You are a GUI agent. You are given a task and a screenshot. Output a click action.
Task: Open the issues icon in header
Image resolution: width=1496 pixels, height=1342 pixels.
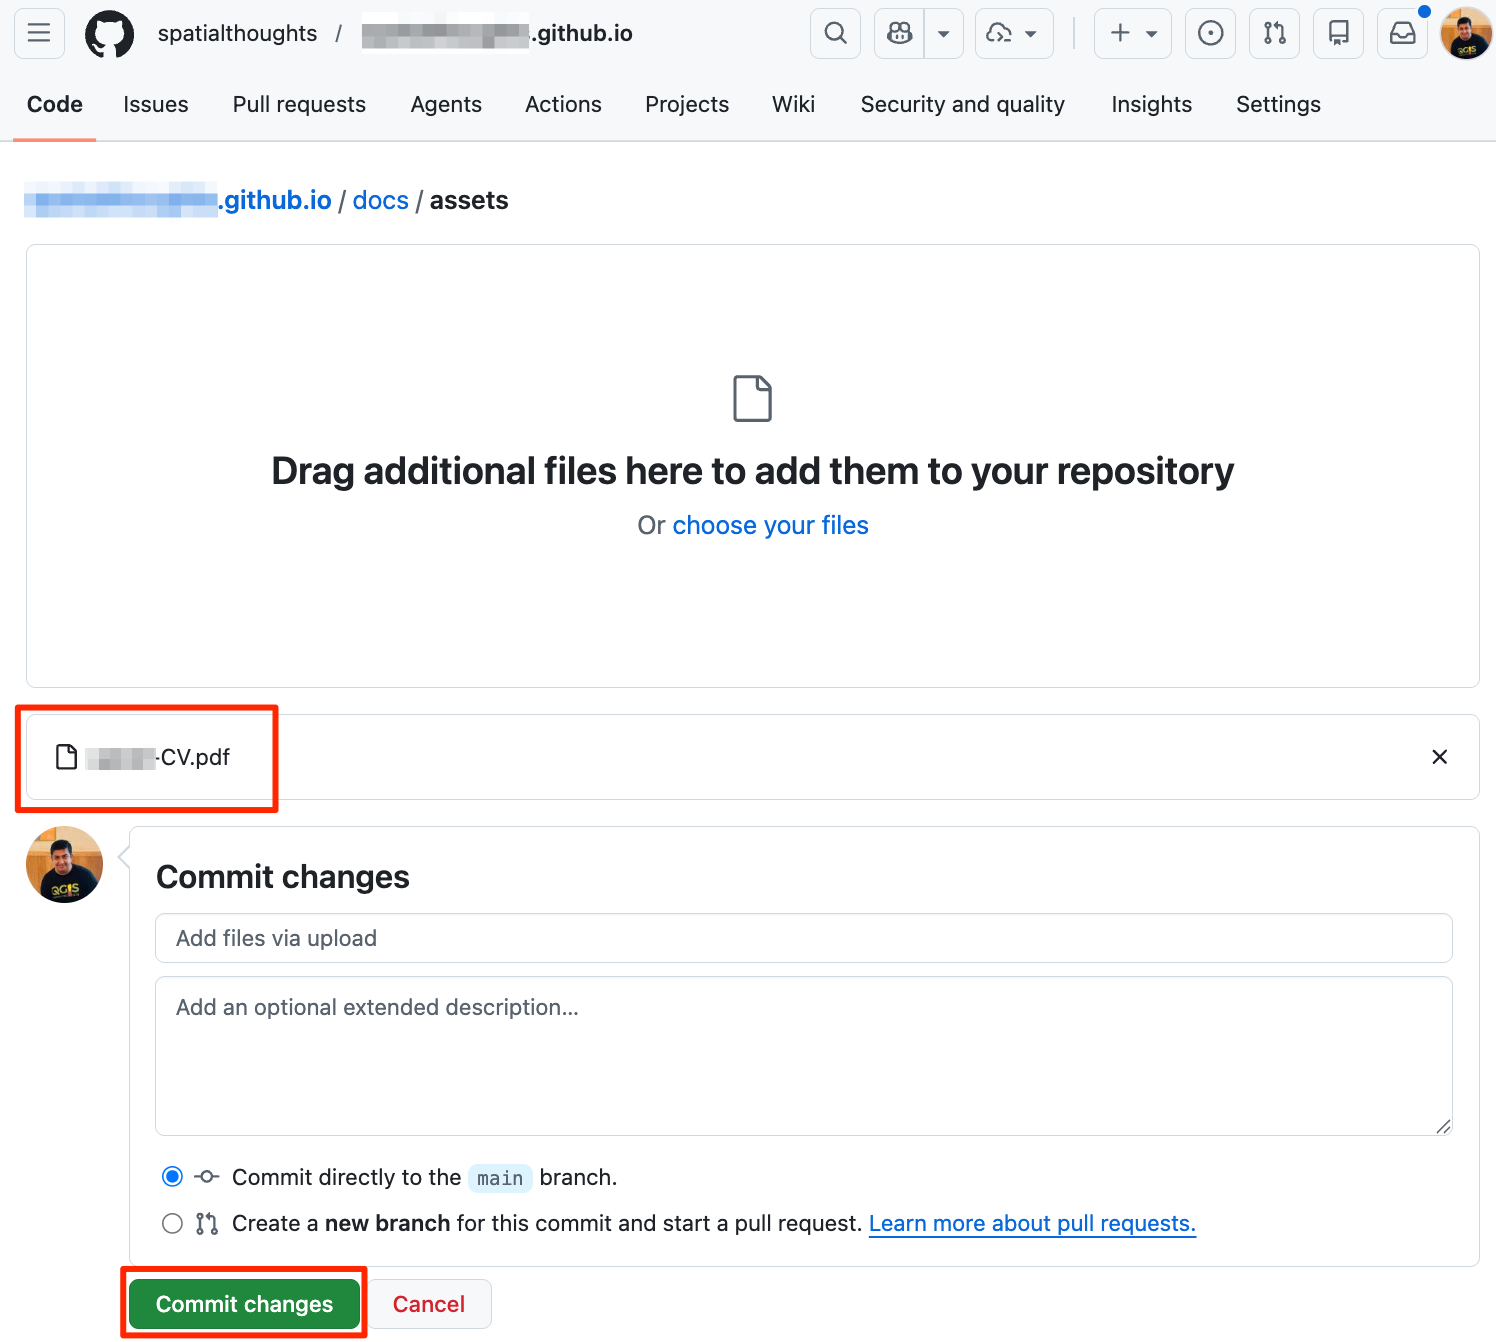1210,34
